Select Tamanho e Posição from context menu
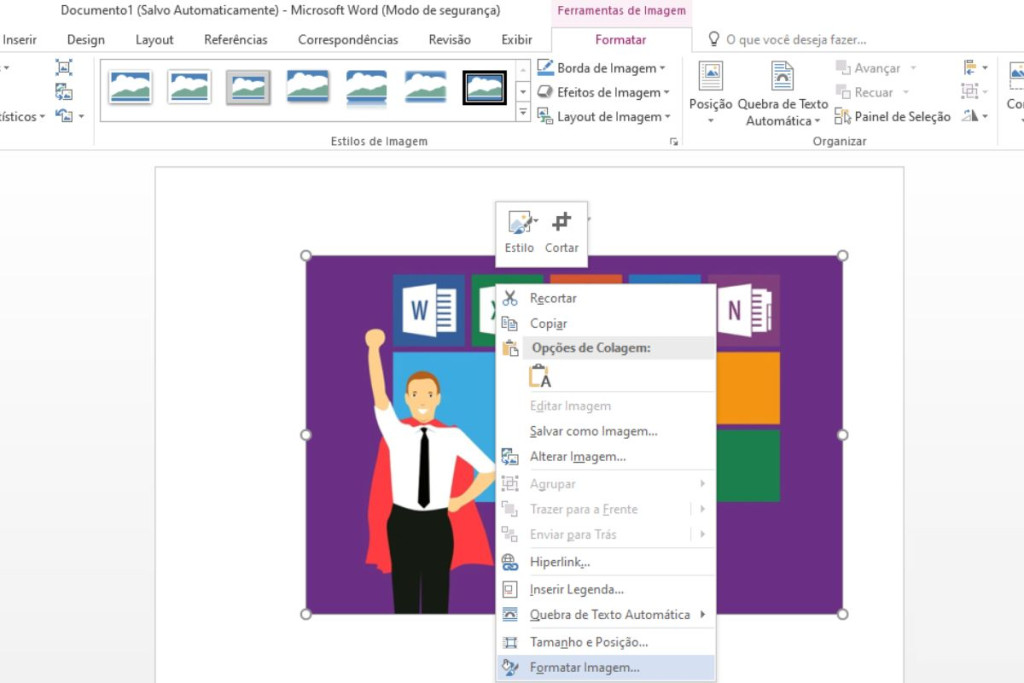 coord(588,642)
